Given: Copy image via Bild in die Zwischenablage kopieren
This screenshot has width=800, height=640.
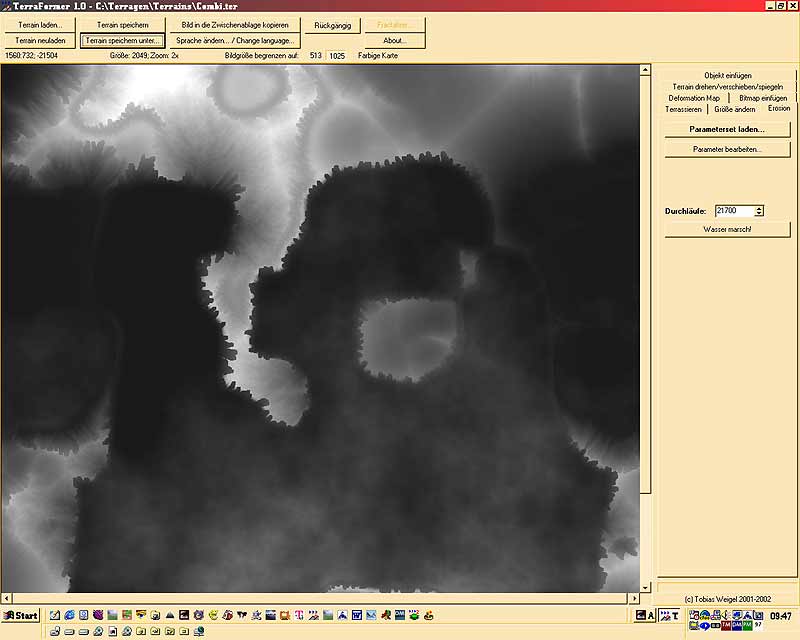Looking at the screenshot, I should (x=234, y=24).
